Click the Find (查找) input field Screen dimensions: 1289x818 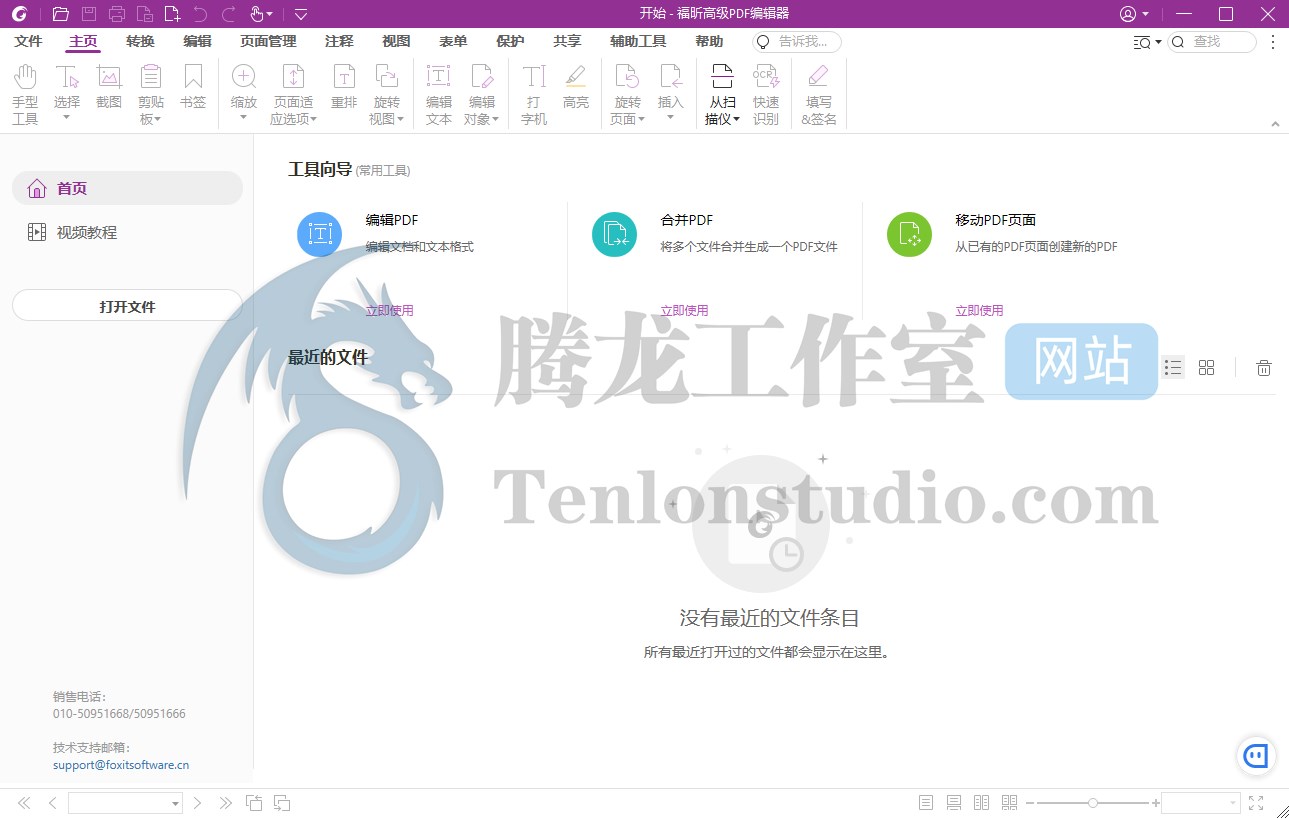click(x=1212, y=42)
